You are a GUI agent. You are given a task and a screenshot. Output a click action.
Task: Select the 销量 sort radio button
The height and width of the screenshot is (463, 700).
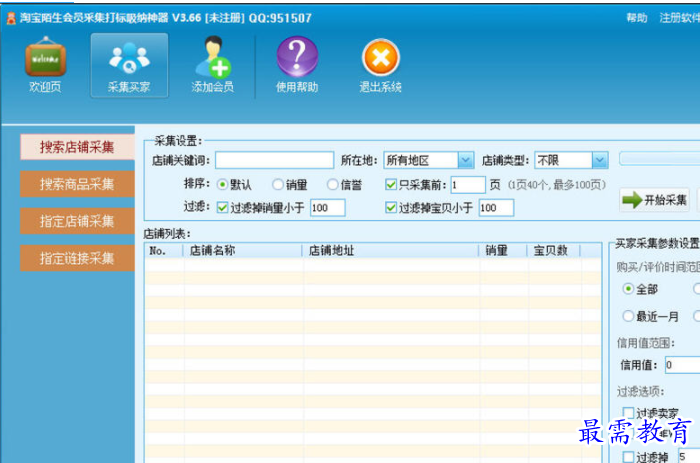278,184
